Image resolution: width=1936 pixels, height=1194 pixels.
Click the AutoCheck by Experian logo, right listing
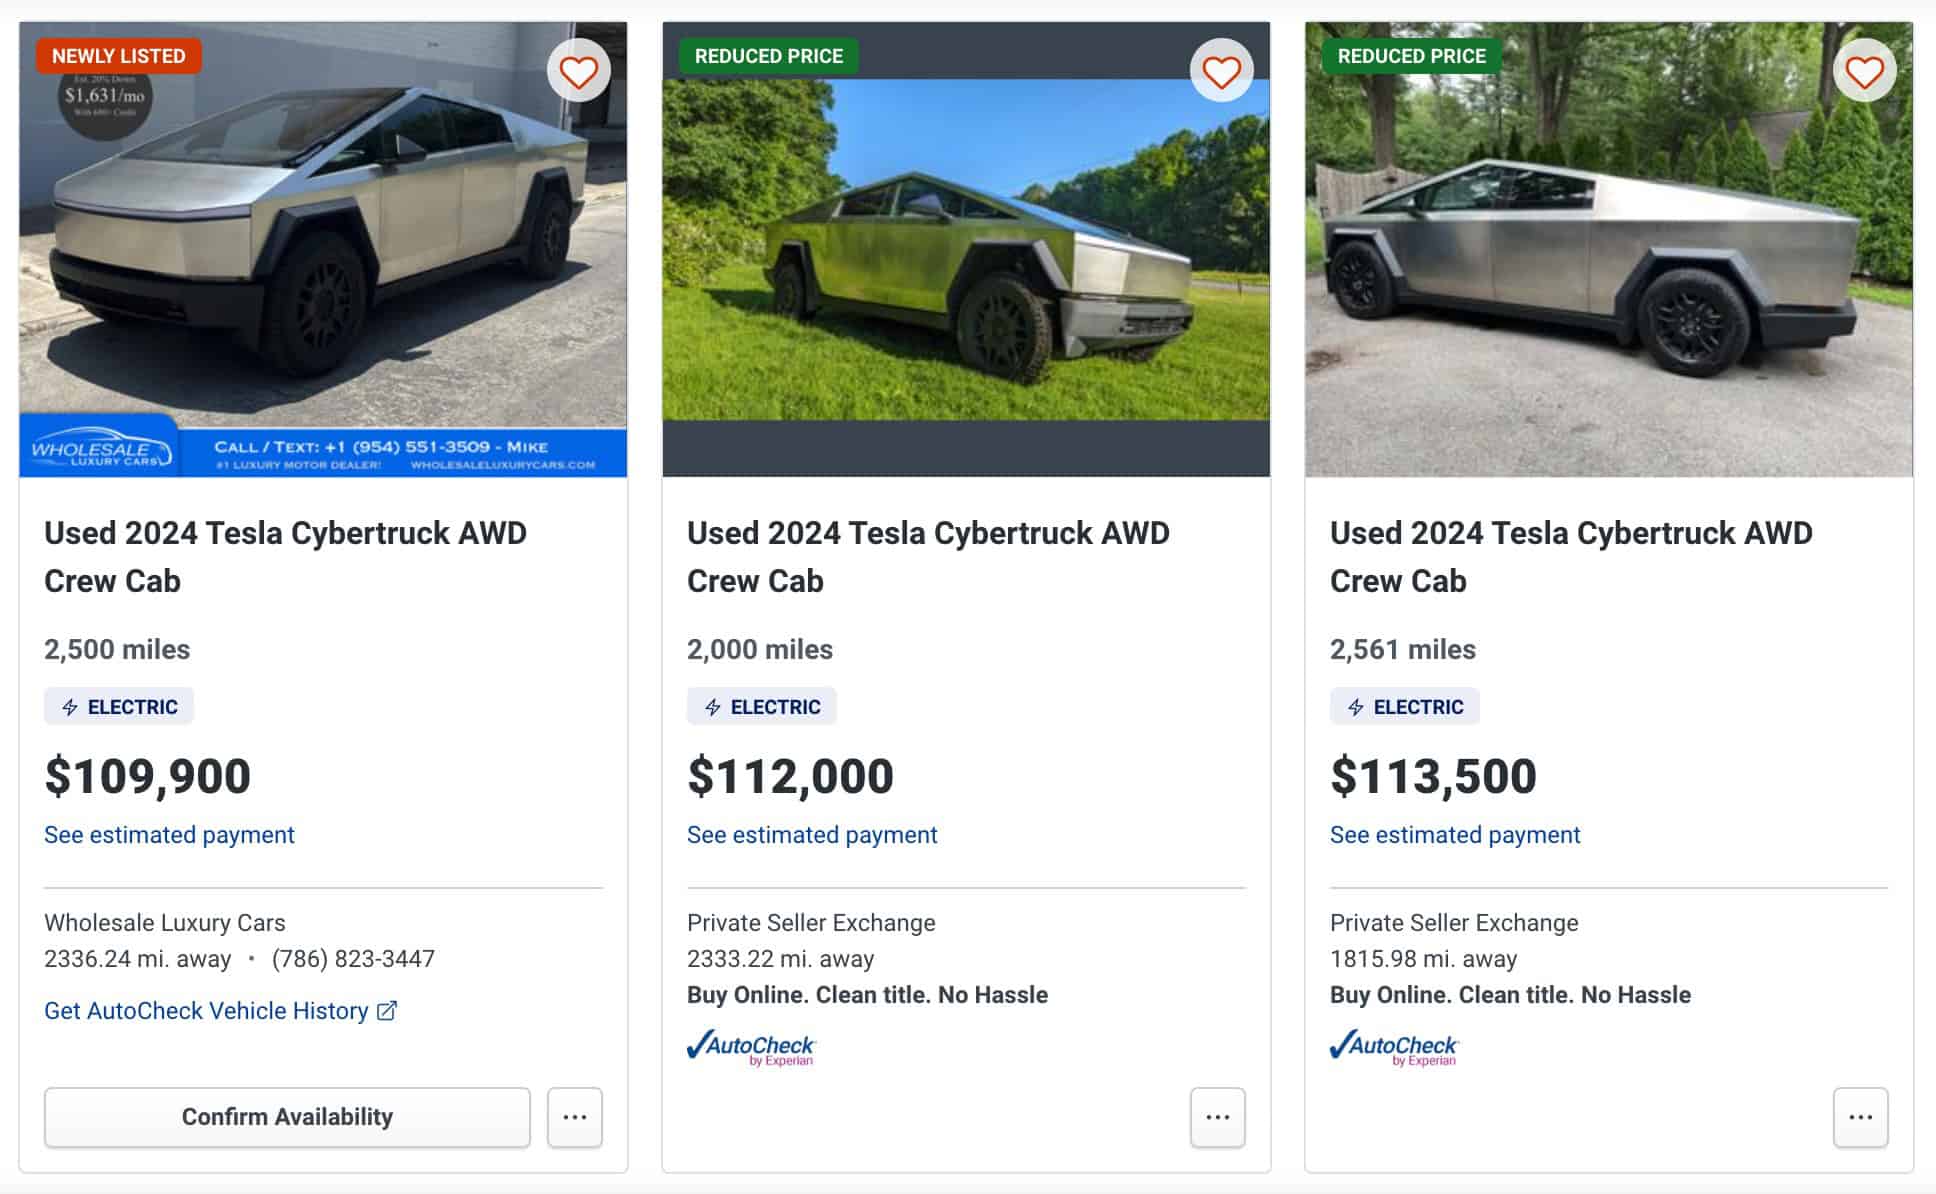[x=1395, y=1050]
